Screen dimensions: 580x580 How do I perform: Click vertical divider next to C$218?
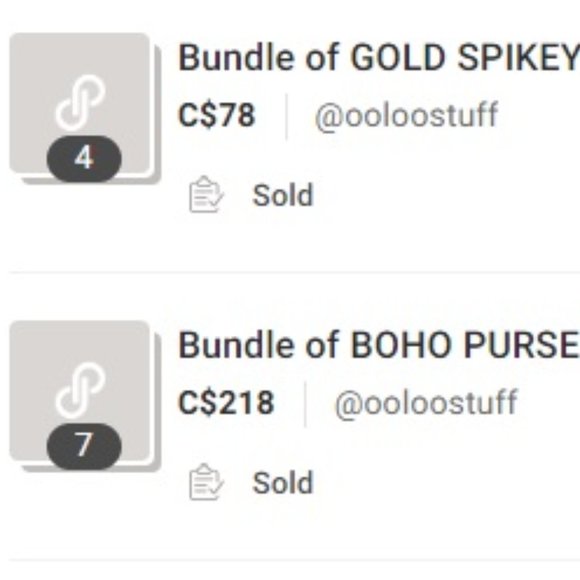tap(305, 405)
